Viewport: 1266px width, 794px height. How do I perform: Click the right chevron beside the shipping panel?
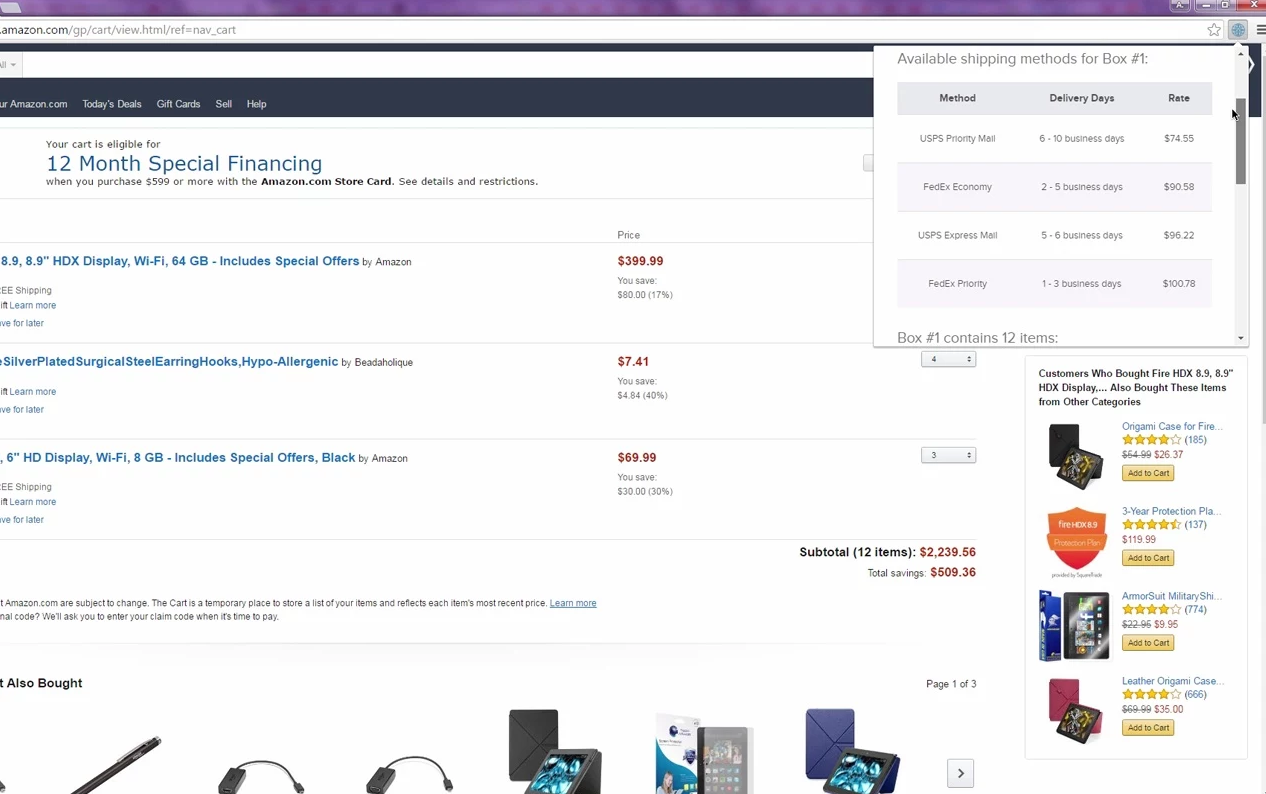(x=1247, y=64)
